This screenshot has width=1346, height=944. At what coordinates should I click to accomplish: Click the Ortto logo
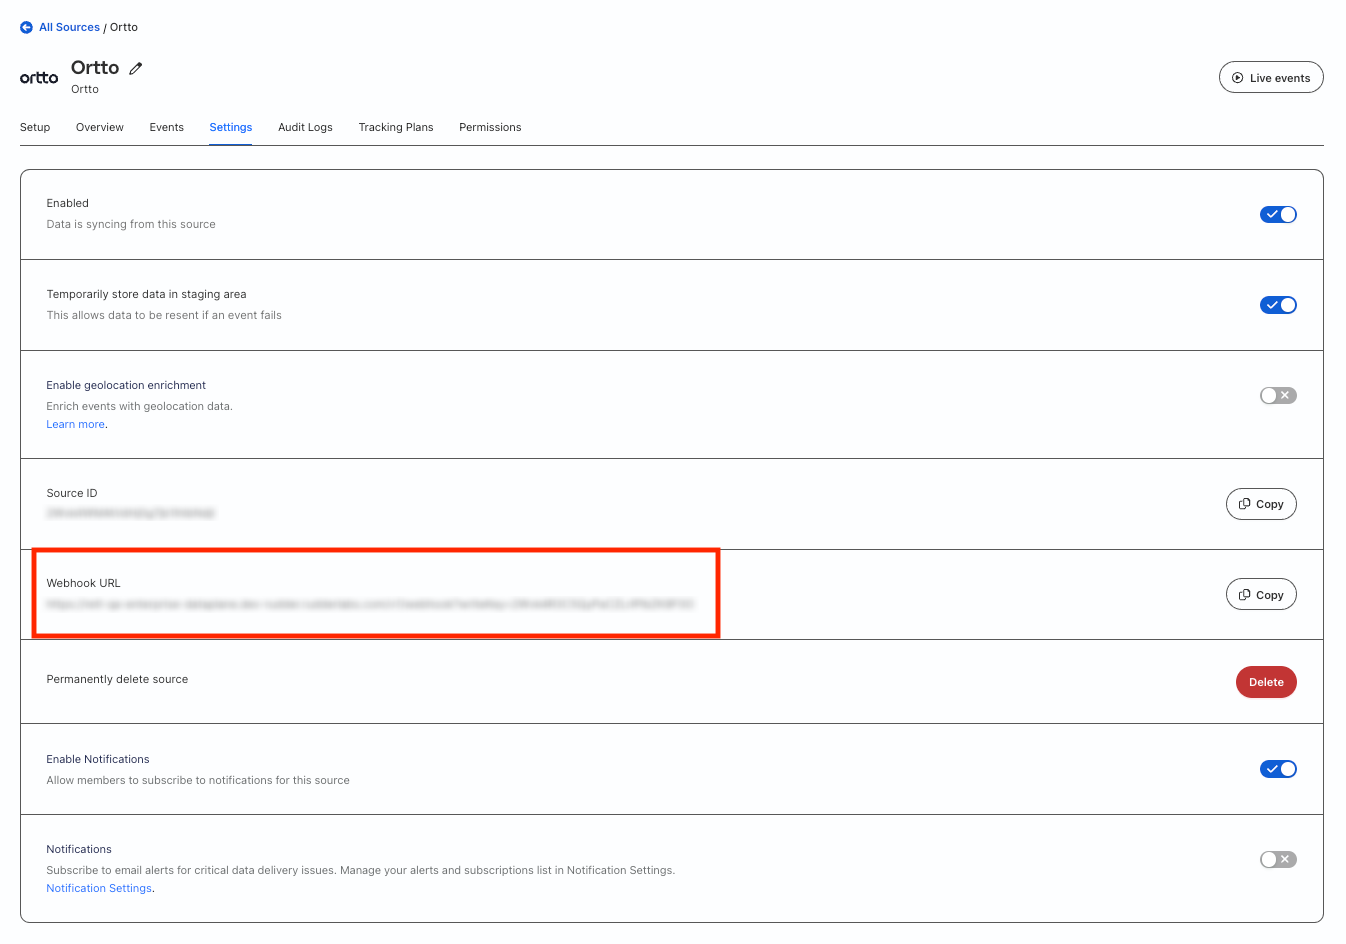click(39, 78)
